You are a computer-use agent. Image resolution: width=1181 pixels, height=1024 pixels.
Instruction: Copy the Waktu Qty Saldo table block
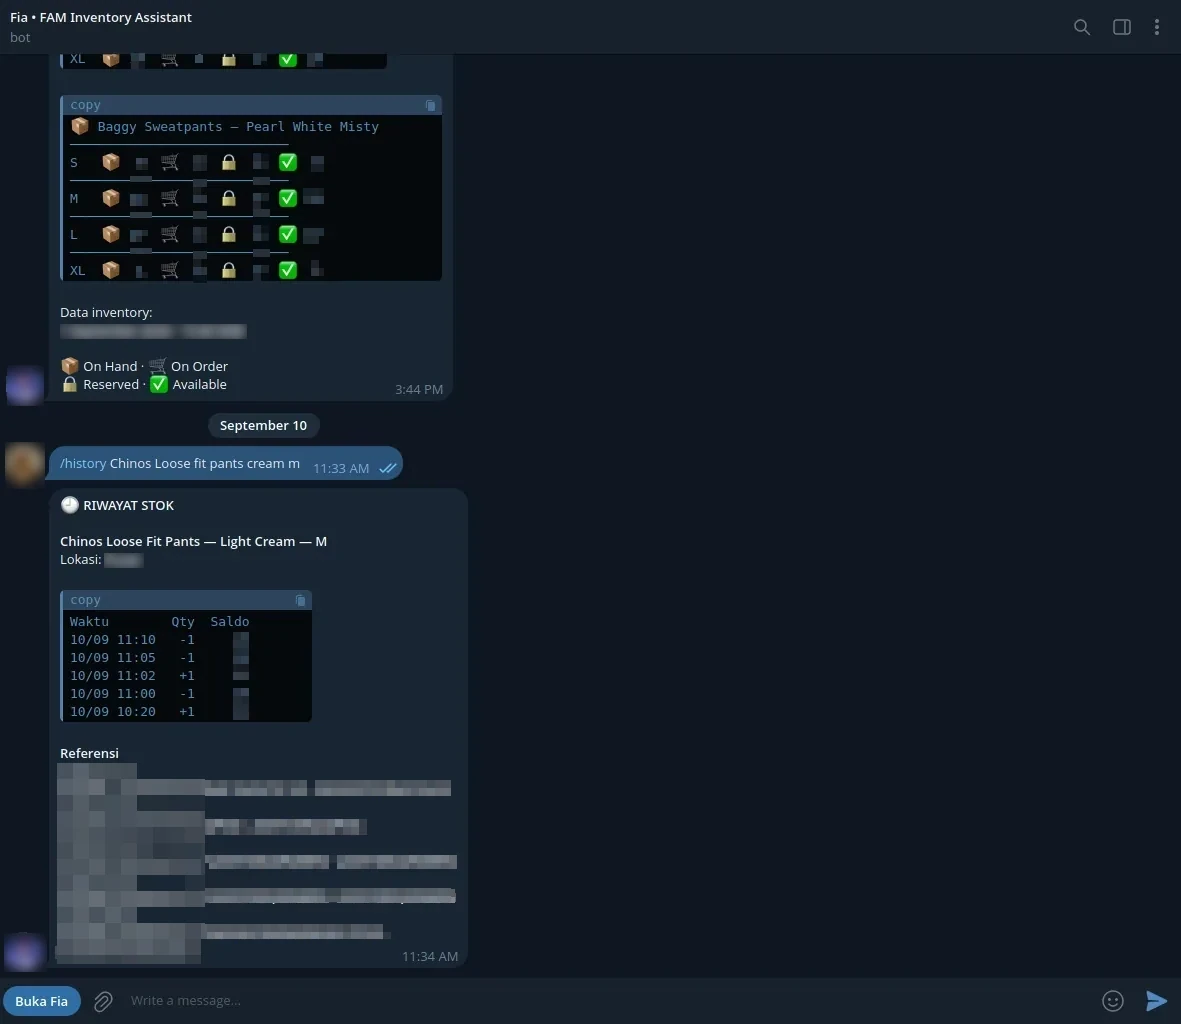[x=301, y=600]
